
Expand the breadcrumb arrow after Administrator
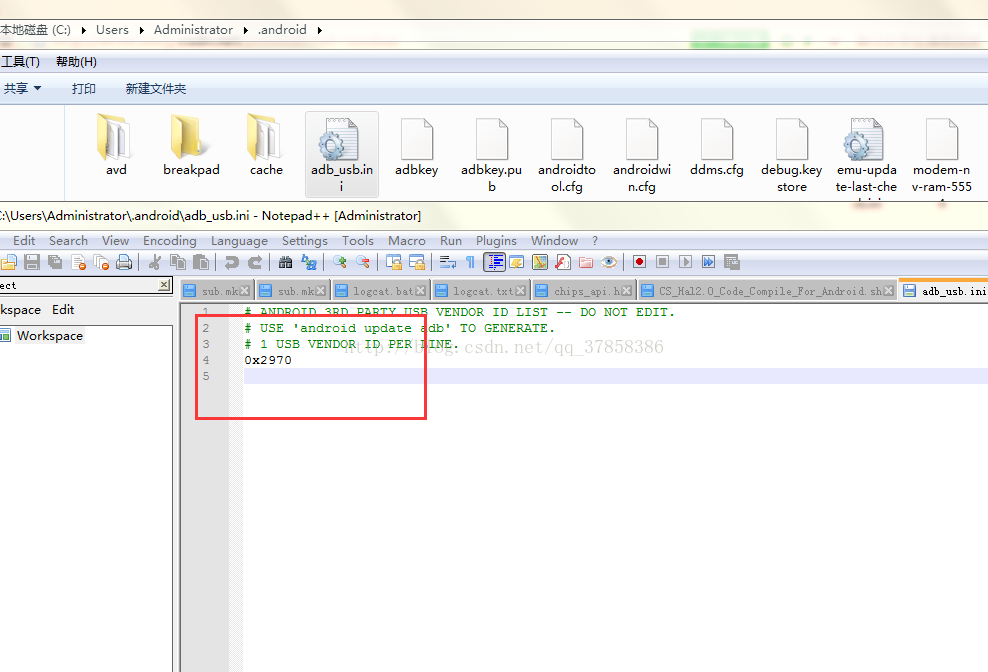[246, 30]
